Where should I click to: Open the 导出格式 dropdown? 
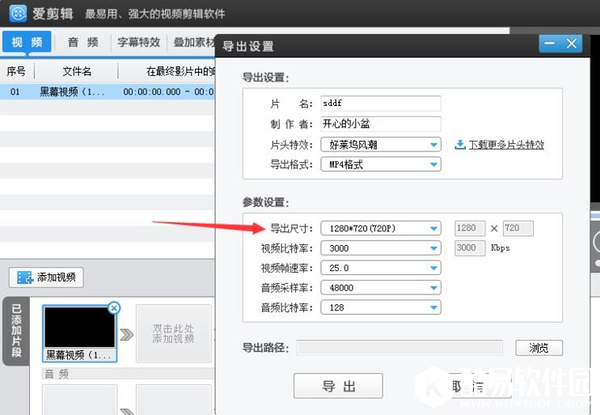[x=433, y=163]
